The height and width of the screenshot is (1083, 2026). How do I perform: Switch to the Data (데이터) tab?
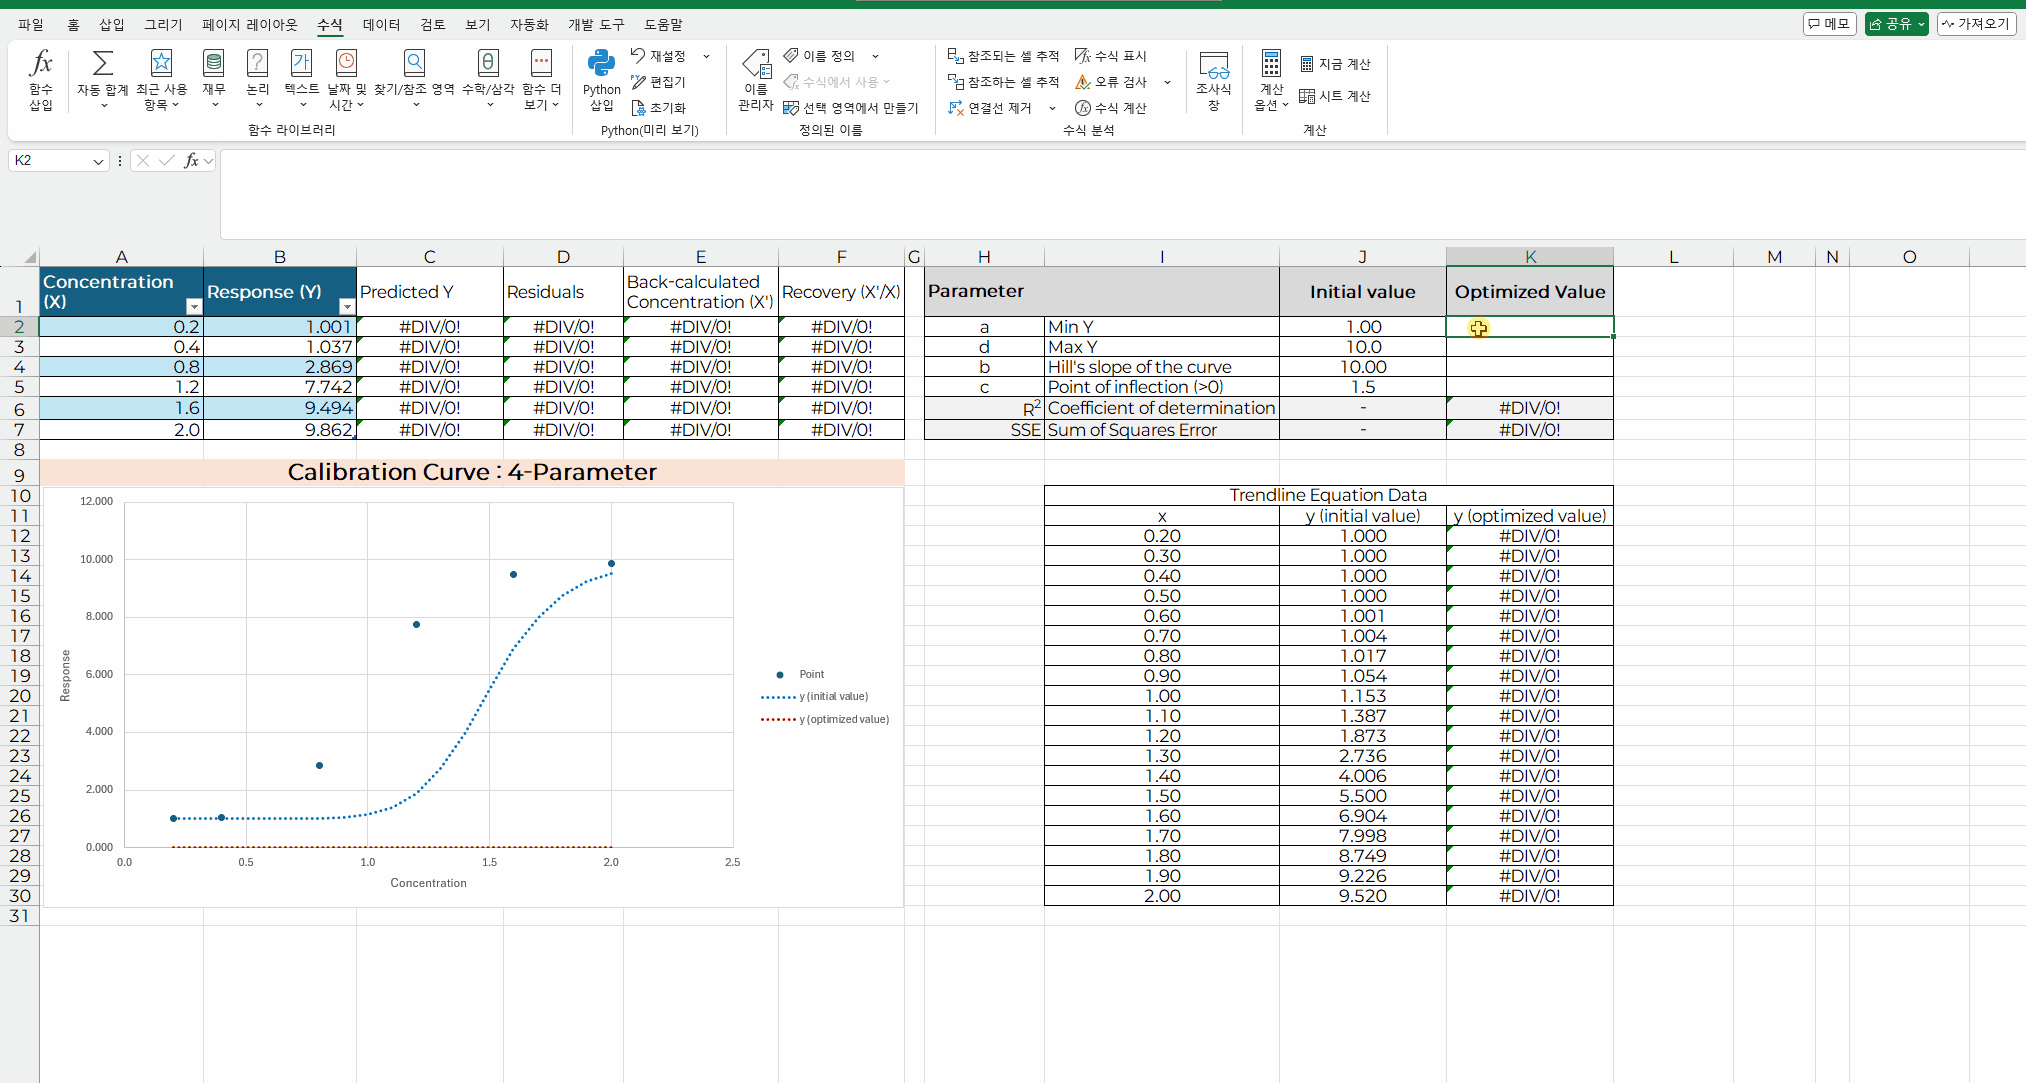pos(381,24)
